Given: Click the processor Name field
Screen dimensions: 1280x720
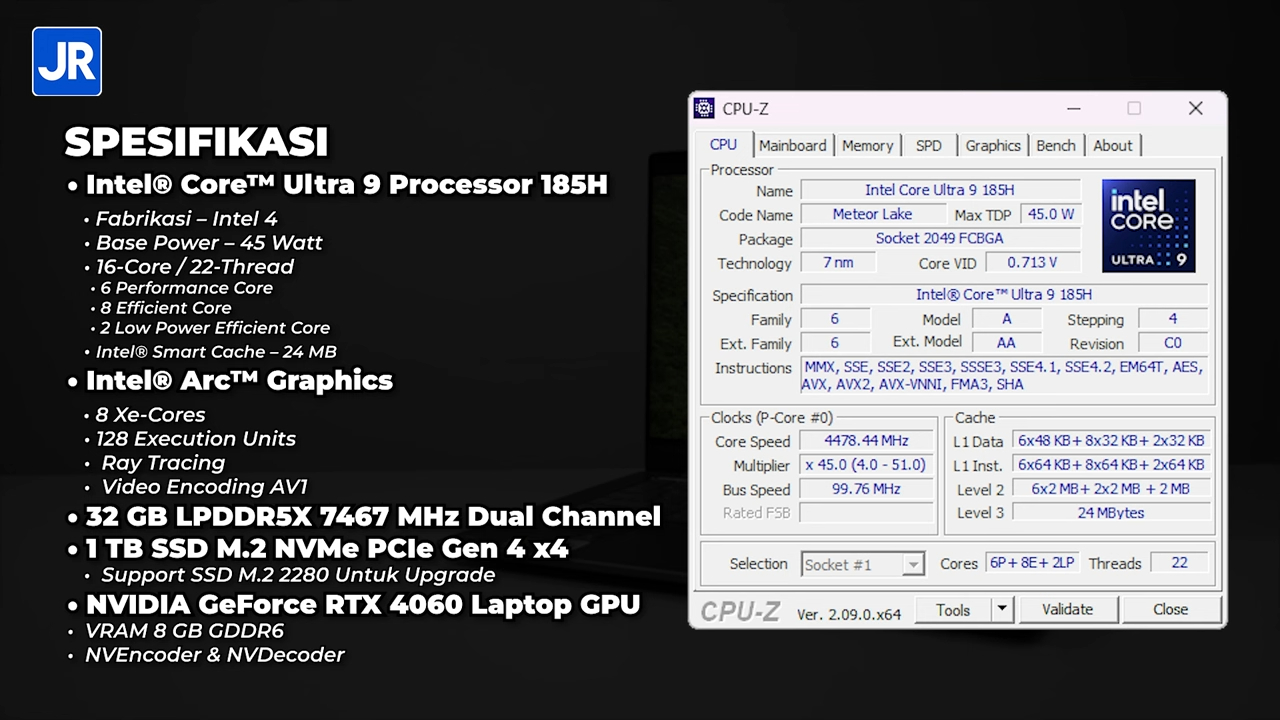Looking at the screenshot, I should point(939,190).
